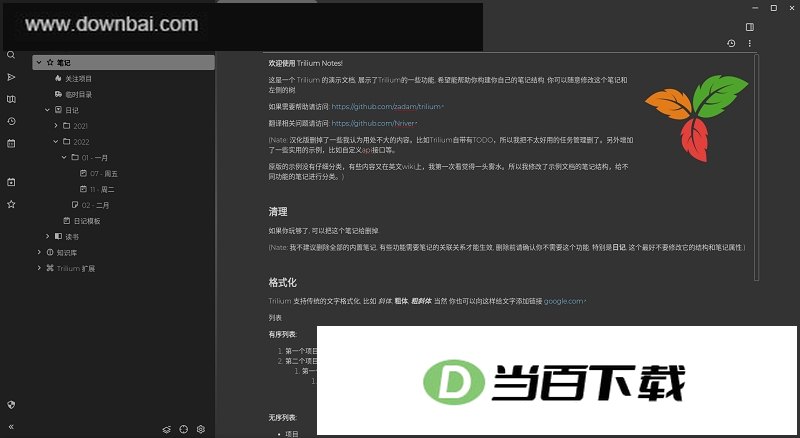Click the 清理 heading text
Image resolution: width=800 pixels, height=438 pixels.
[x=278, y=212]
